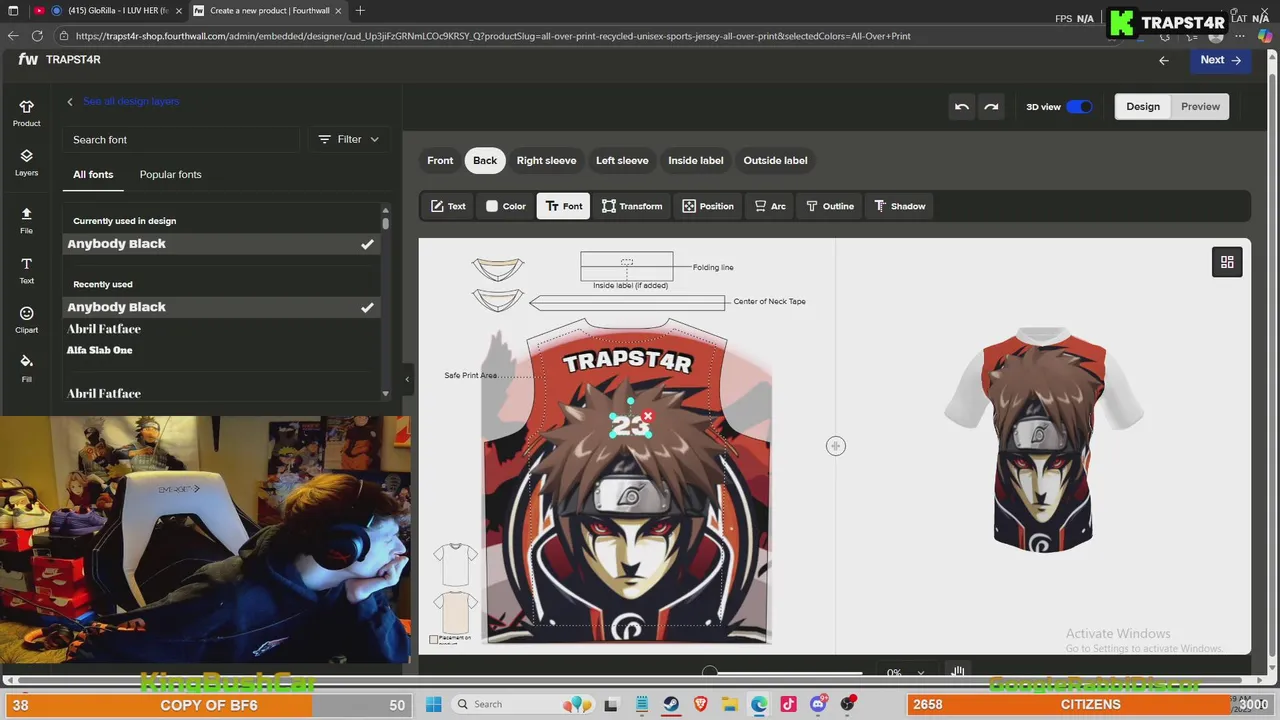The height and width of the screenshot is (720, 1280).
Task: Go back in browser history
Action: [13, 36]
